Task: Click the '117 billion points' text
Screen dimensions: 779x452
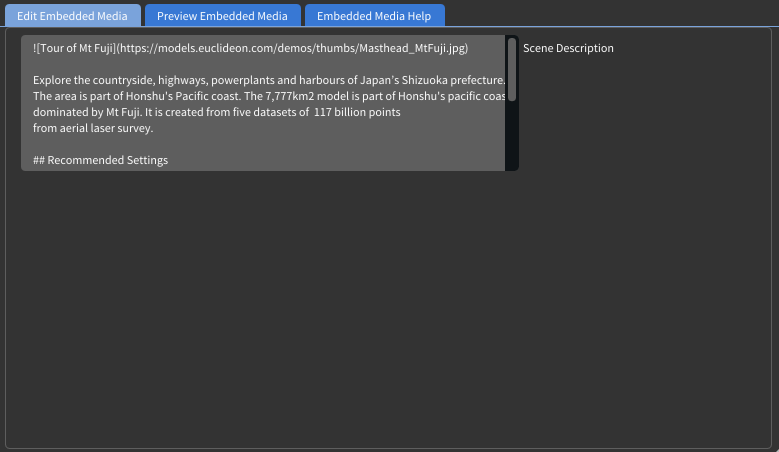Action: coord(356,112)
